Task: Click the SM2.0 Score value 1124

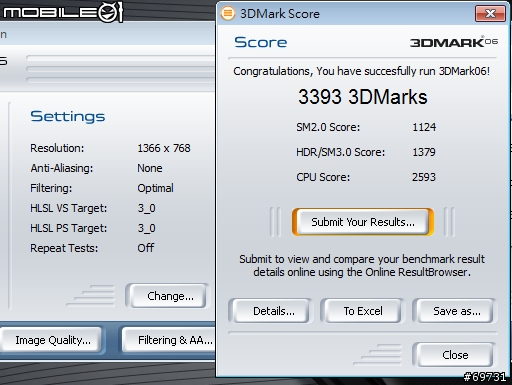Action: click(424, 127)
